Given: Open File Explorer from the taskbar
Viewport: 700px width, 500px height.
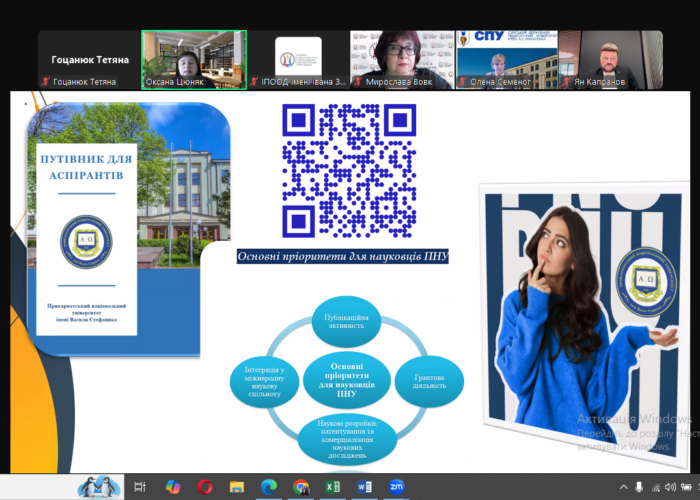Looking at the screenshot, I should pos(237,487).
